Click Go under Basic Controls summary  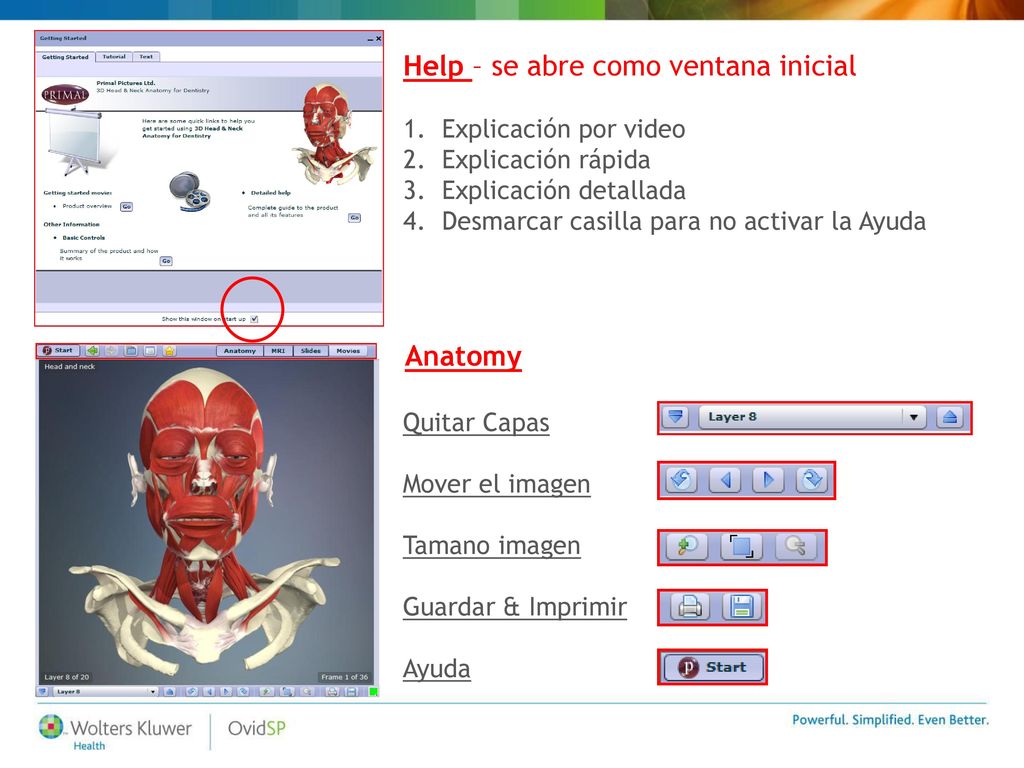[x=167, y=261]
